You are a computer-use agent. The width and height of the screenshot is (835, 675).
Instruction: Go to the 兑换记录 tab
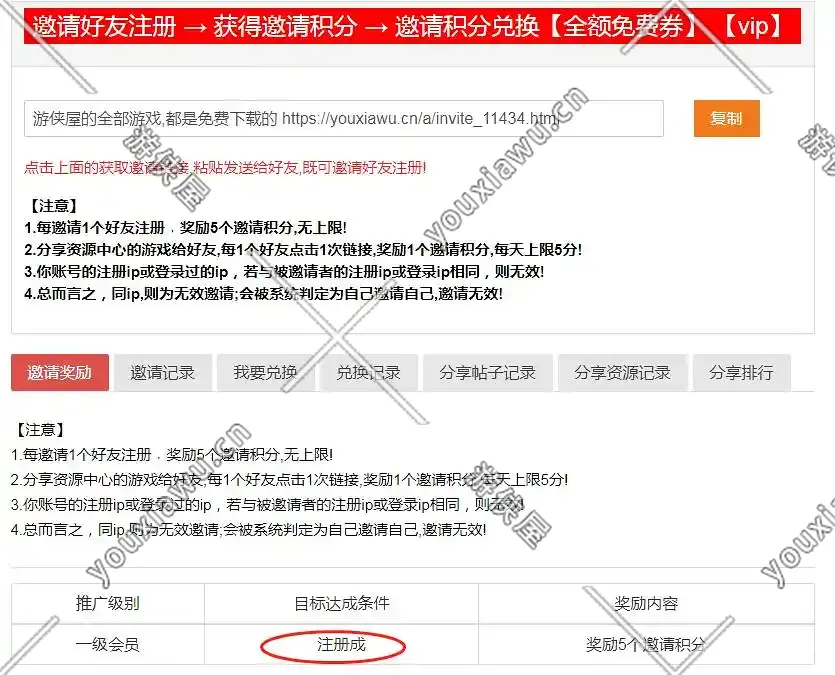pos(368,373)
